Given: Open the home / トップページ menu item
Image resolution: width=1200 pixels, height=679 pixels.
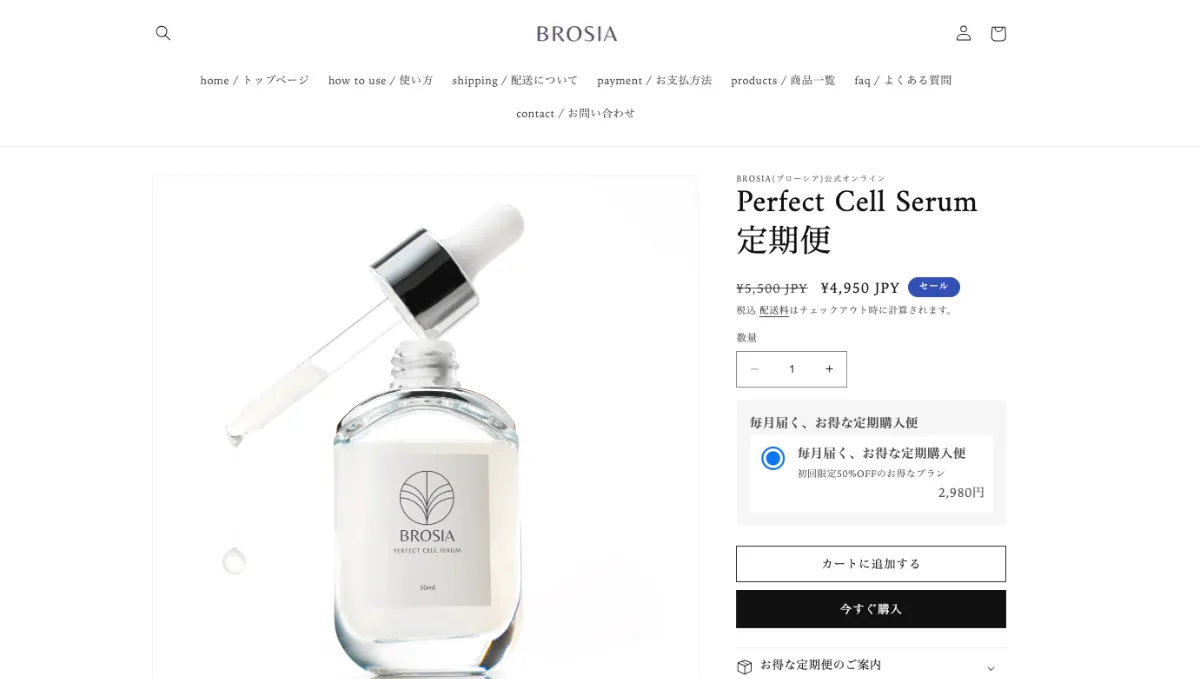Looking at the screenshot, I should [254, 80].
